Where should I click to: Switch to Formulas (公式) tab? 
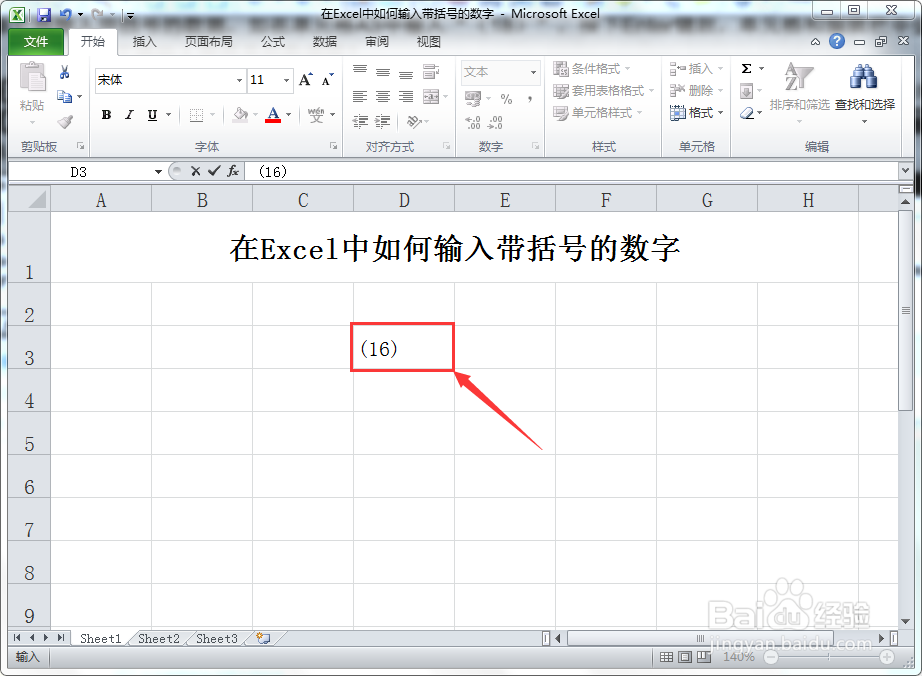pos(273,42)
